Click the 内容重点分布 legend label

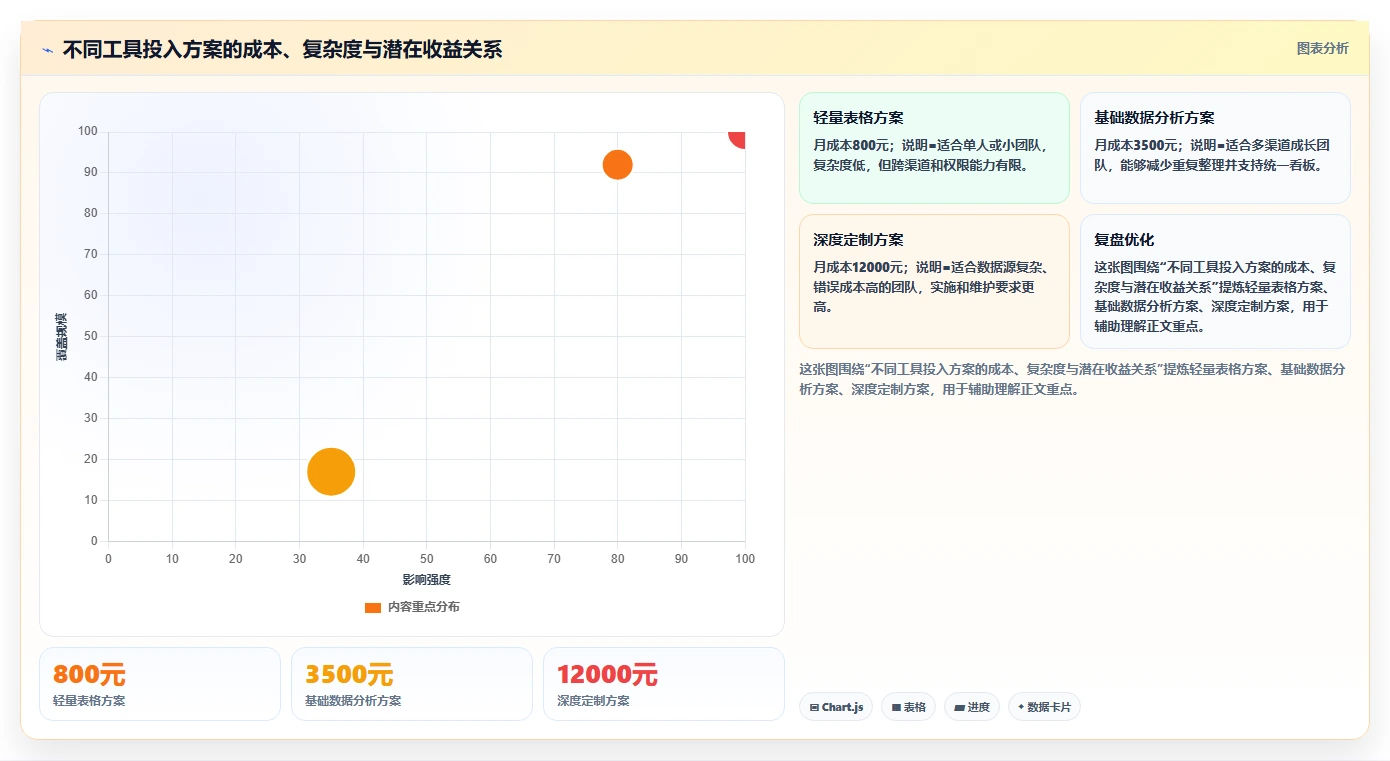[424, 607]
